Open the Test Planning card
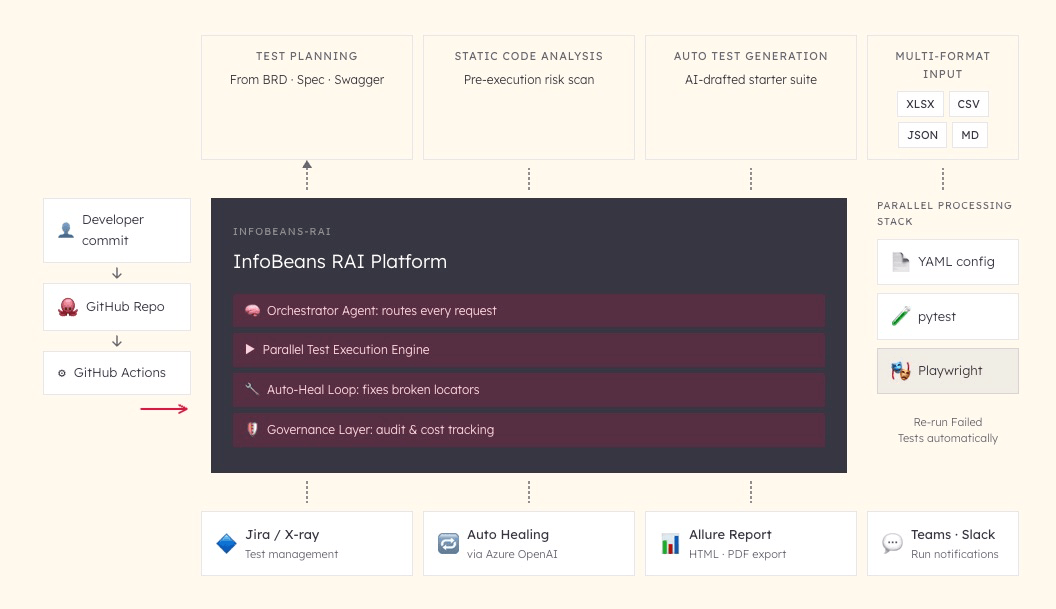 tap(306, 96)
